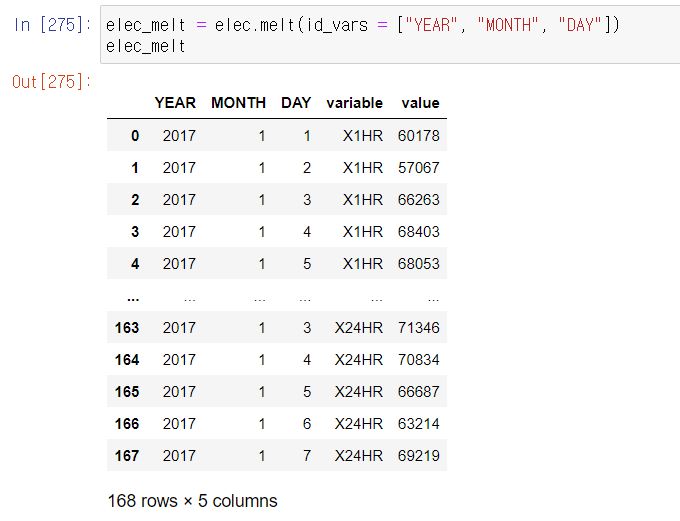This screenshot has height=521, width=680.
Task: Click row index 0
Action: pos(135,136)
